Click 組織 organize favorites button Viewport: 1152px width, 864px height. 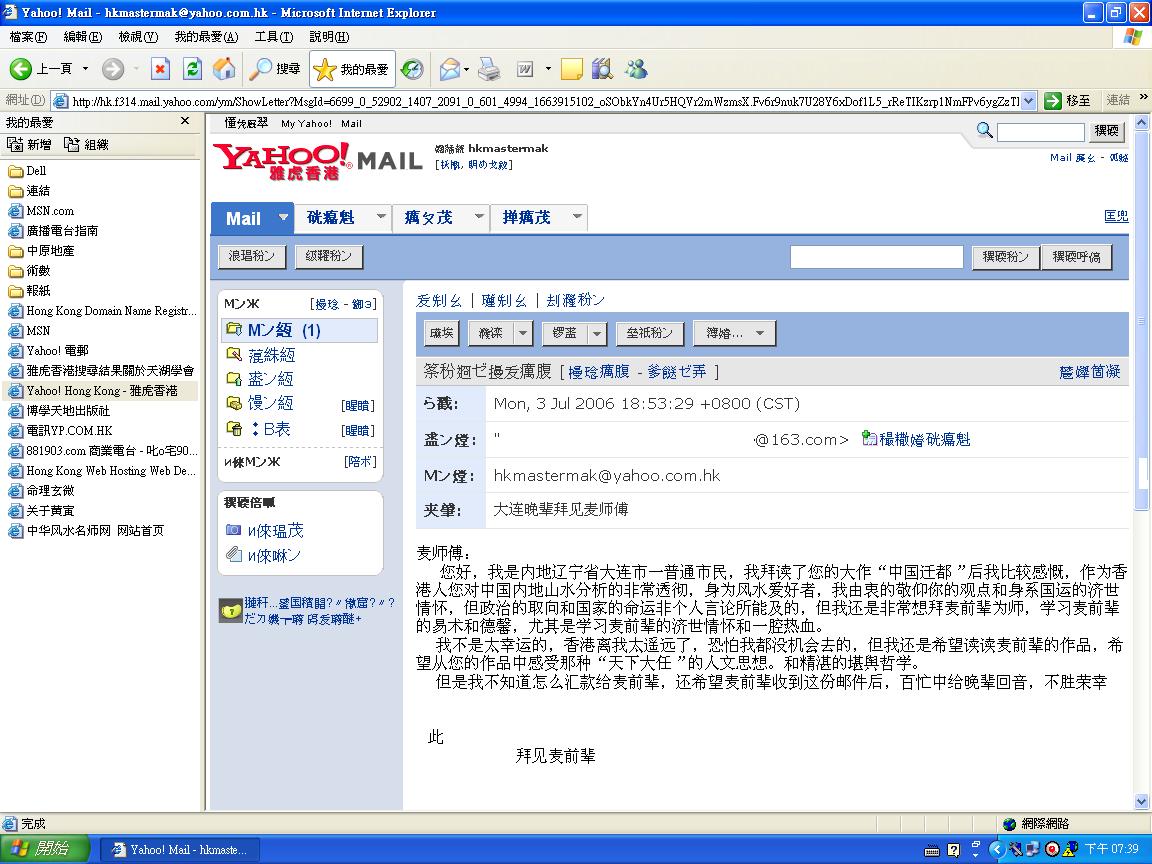86,145
